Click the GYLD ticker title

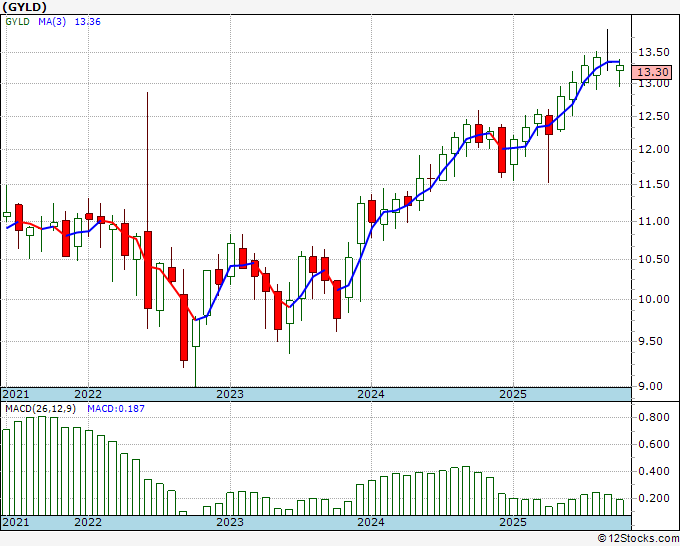click(x=25, y=7)
